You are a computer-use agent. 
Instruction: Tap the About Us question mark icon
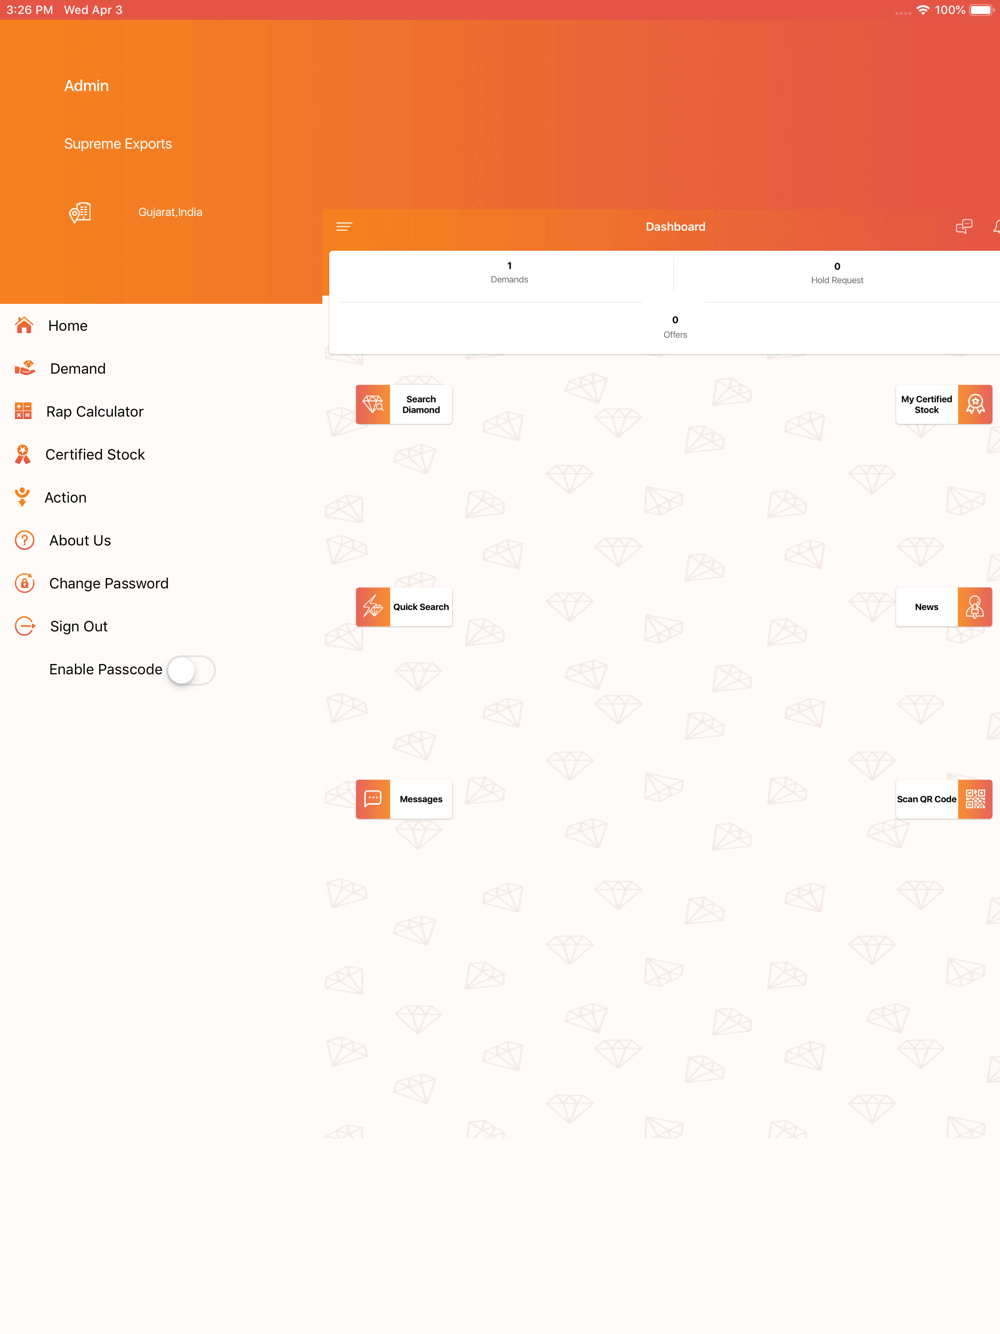point(25,540)
